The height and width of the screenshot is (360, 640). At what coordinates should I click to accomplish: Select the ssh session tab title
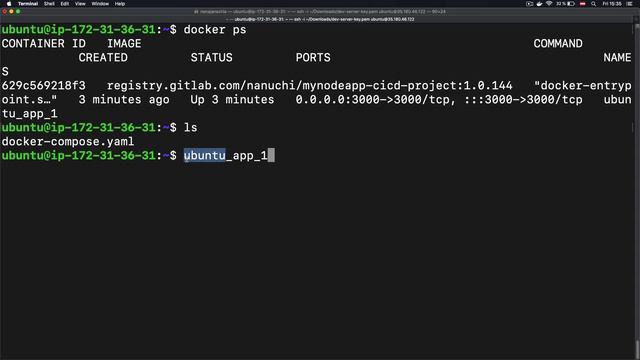(320, 19)
